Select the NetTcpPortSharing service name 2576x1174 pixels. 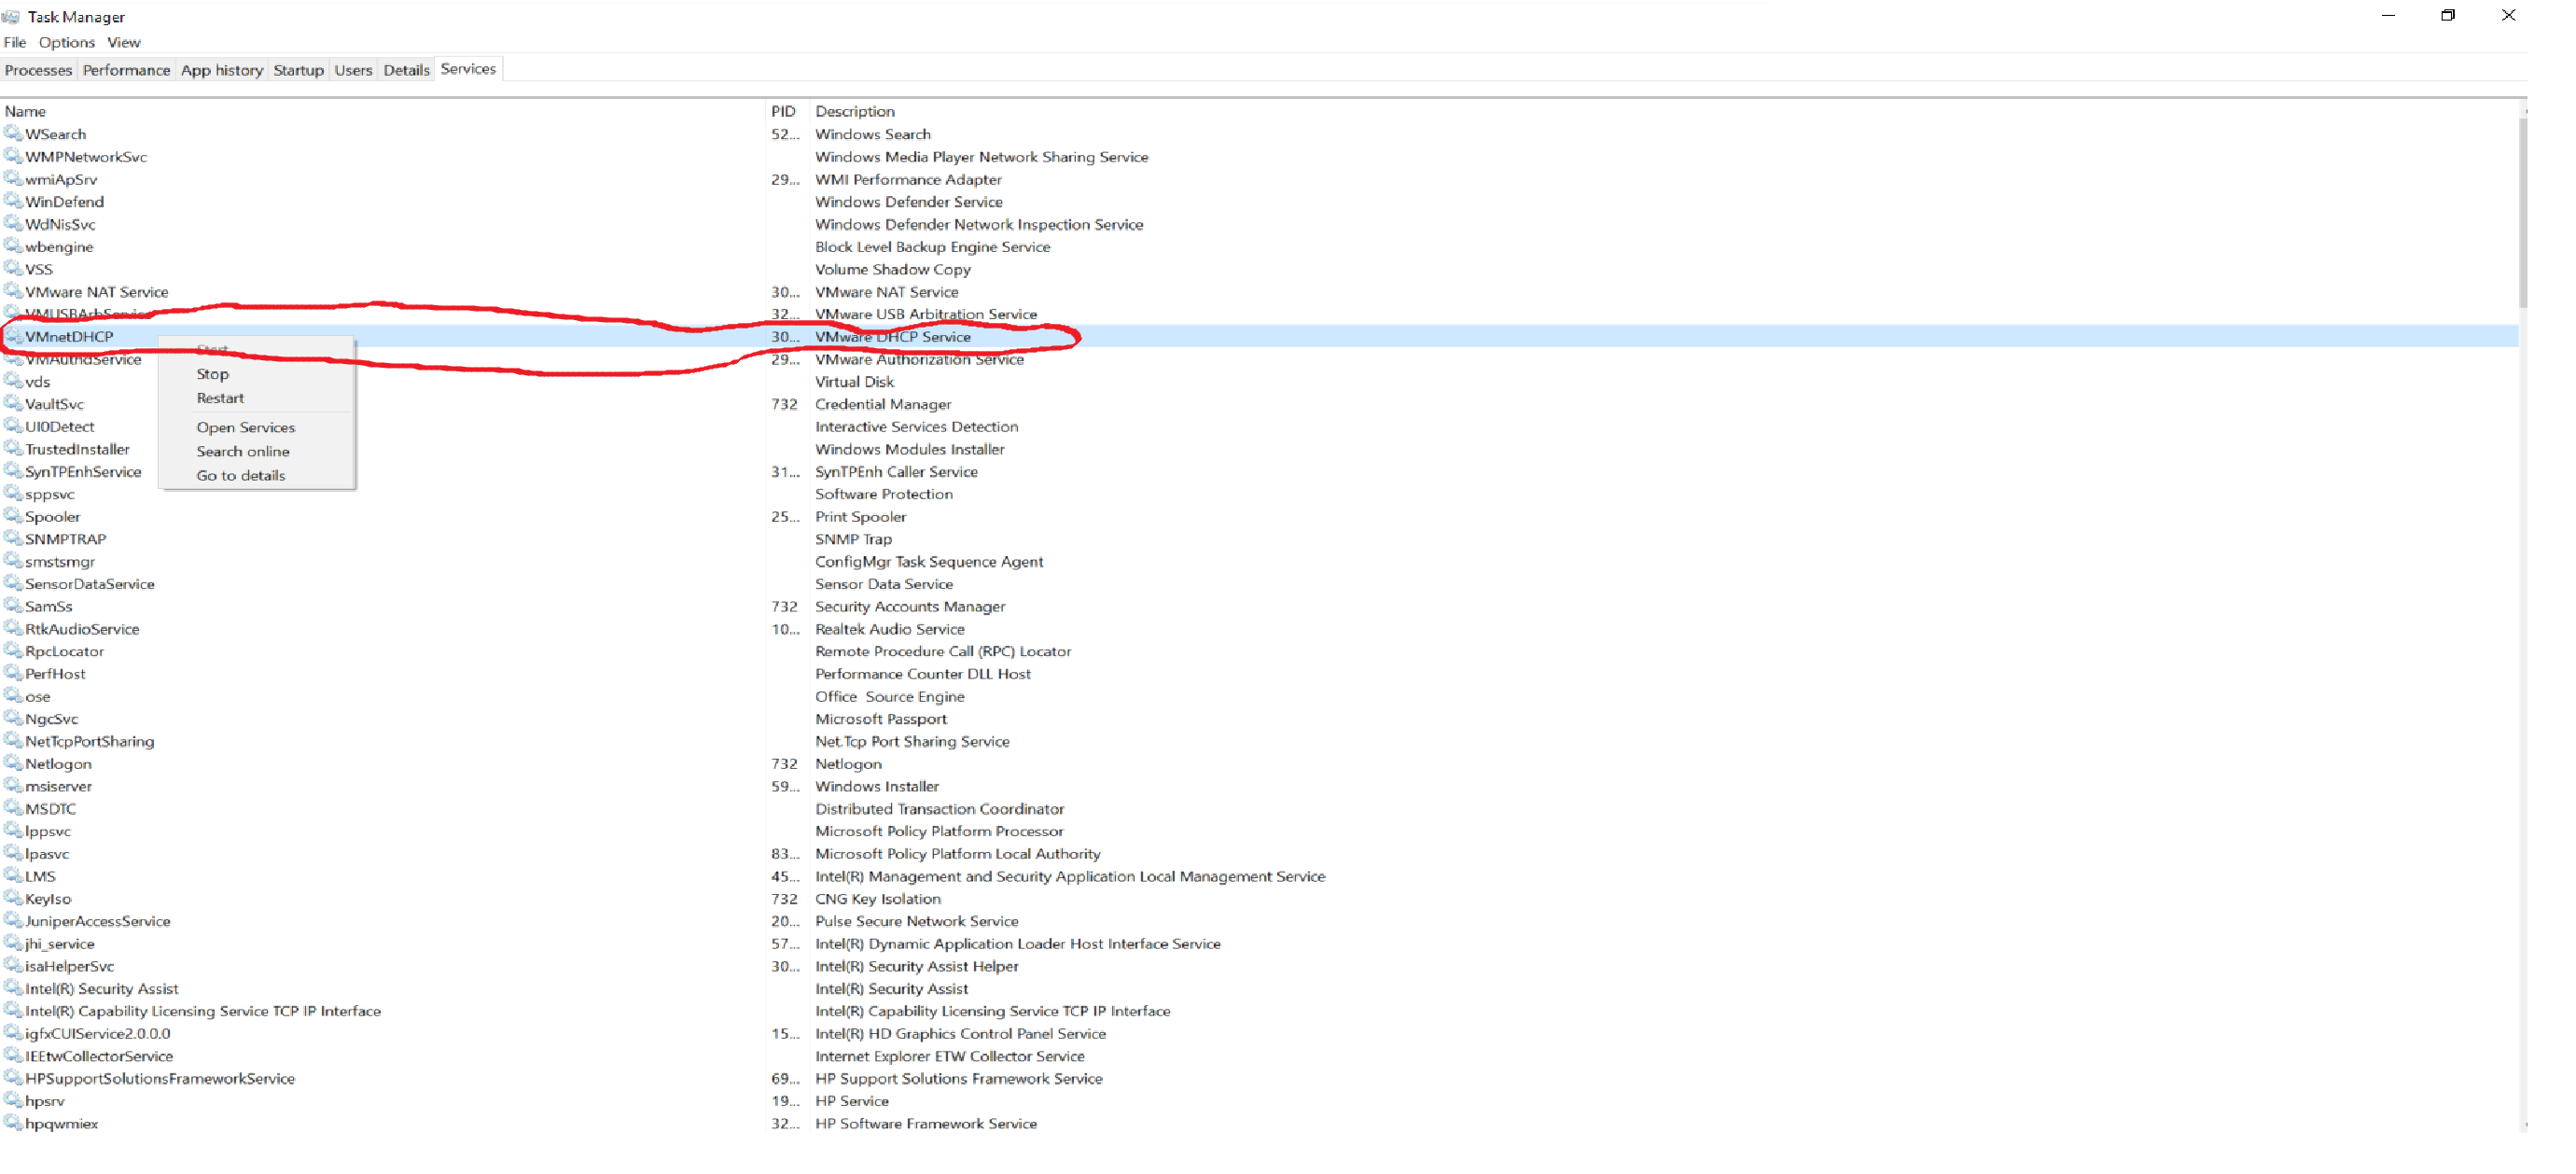click(x=90, y=741)
